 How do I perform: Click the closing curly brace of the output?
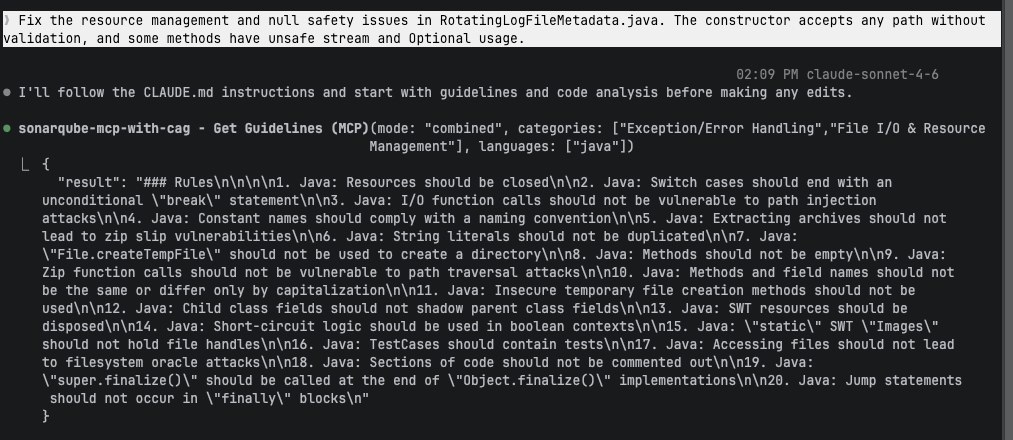tap(46, 417)
